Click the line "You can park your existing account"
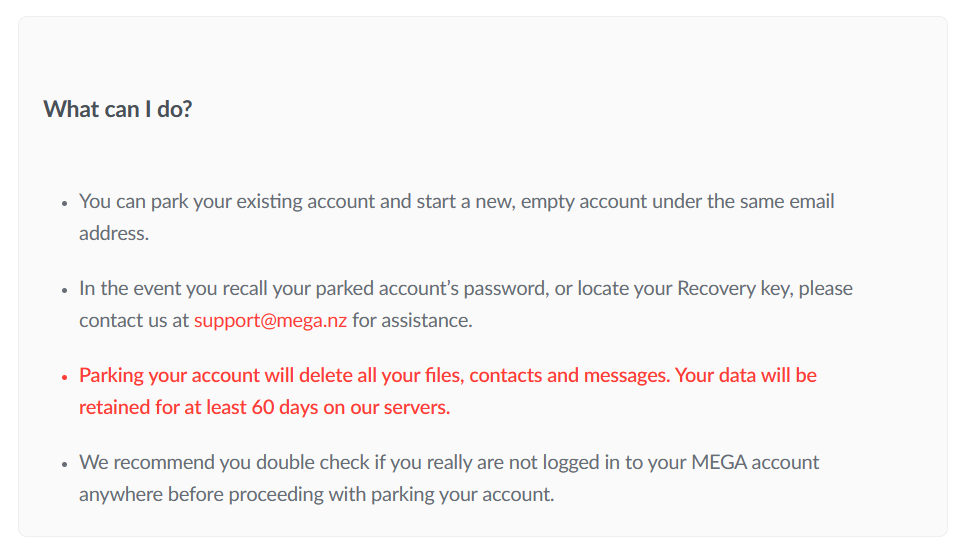 click(456, 202)
